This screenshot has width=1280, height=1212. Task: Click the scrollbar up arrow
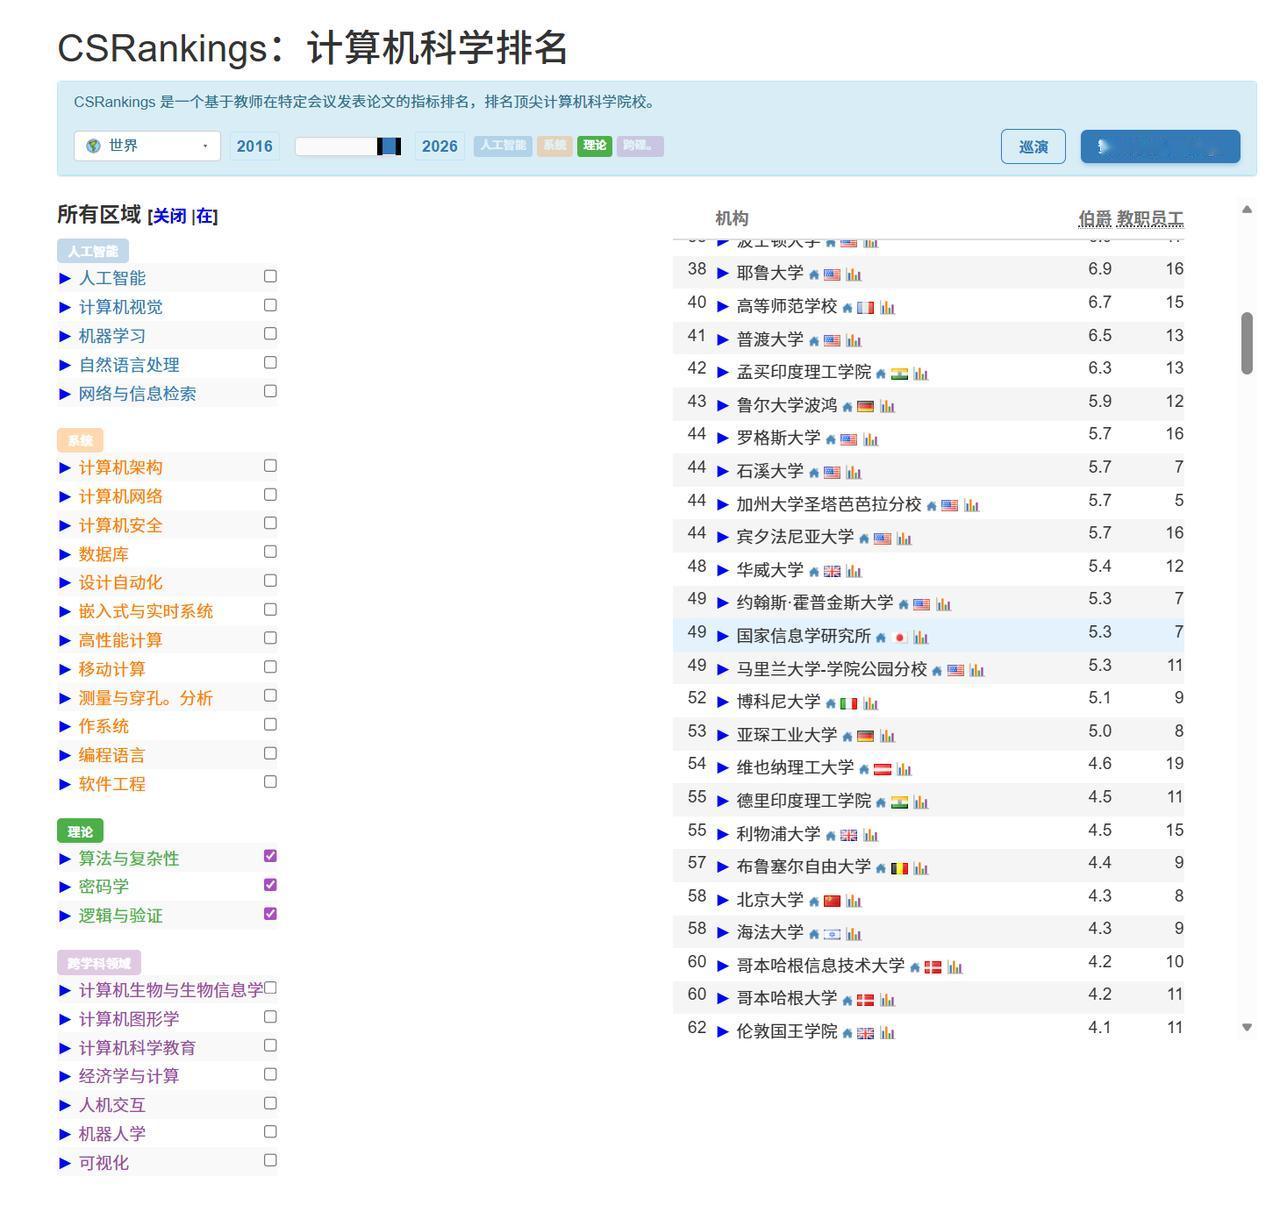point(1247,209)
